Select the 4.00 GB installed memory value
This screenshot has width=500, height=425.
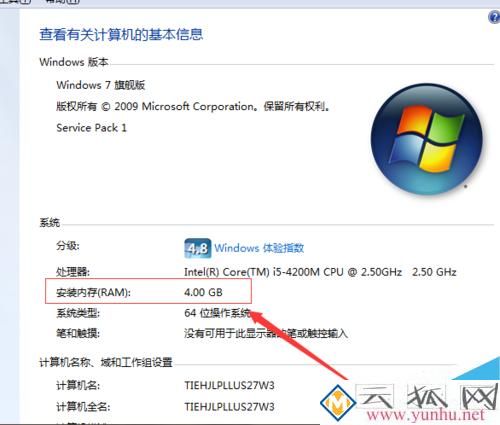[x=203, y=292]
